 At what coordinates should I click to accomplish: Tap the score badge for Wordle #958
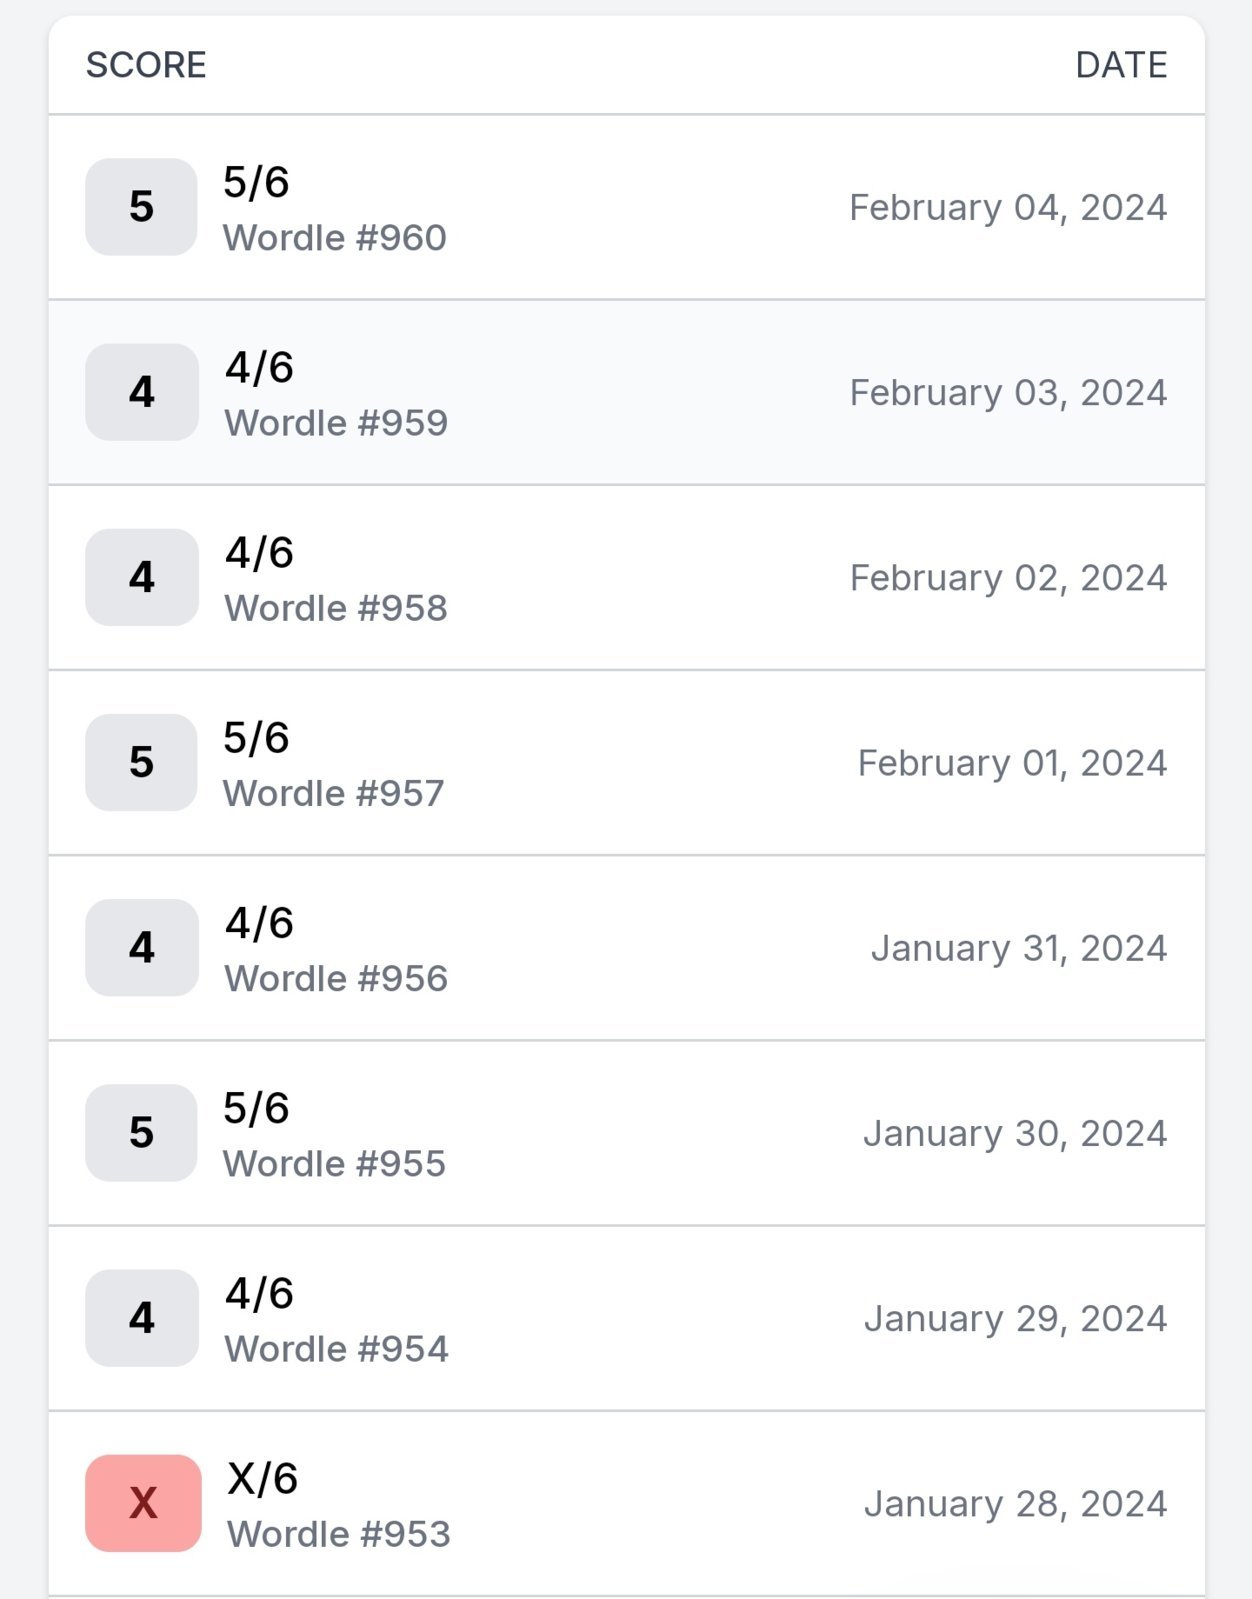point(141,577)
